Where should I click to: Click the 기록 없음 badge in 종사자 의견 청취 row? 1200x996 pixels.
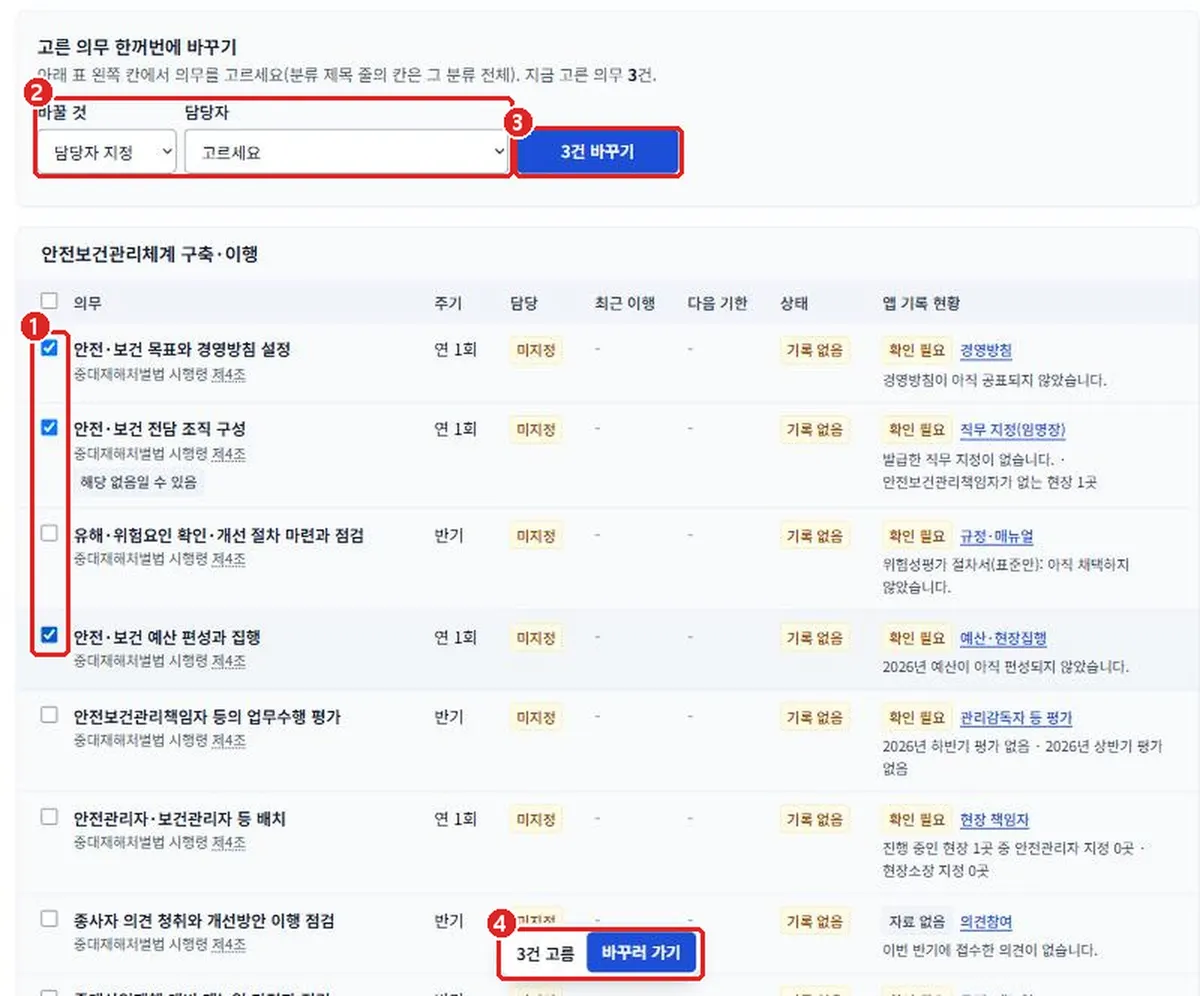tap(815, 921)
